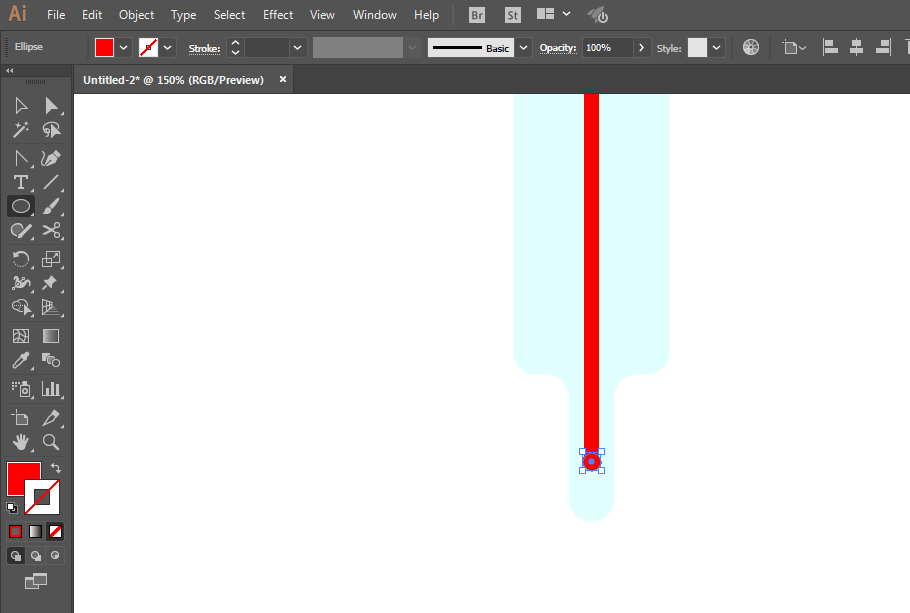This screenshot has width=910, height=613.
Task: Select the Curvature tool
Action: point(51,158)
